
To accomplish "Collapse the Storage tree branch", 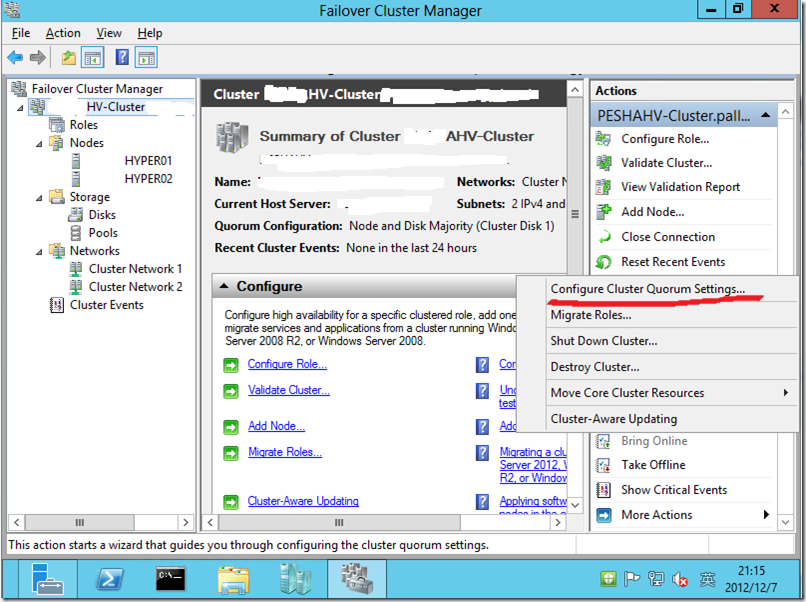I will 39,198.
